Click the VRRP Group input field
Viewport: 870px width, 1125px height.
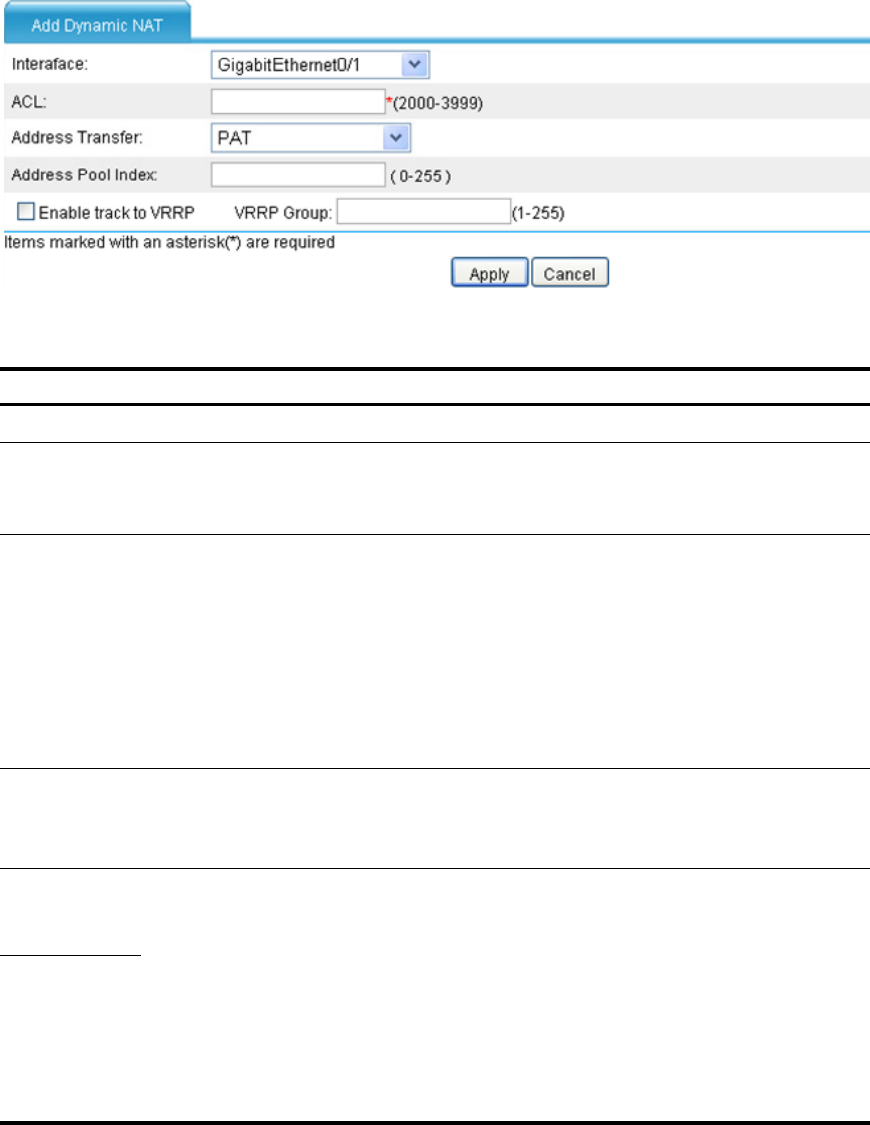click(x=423, y=212)
